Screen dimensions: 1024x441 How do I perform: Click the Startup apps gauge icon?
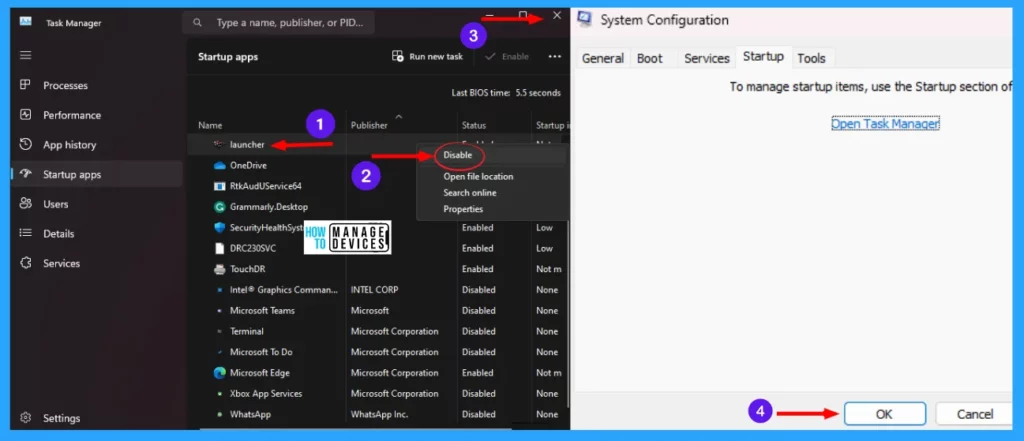click(25, 174)
